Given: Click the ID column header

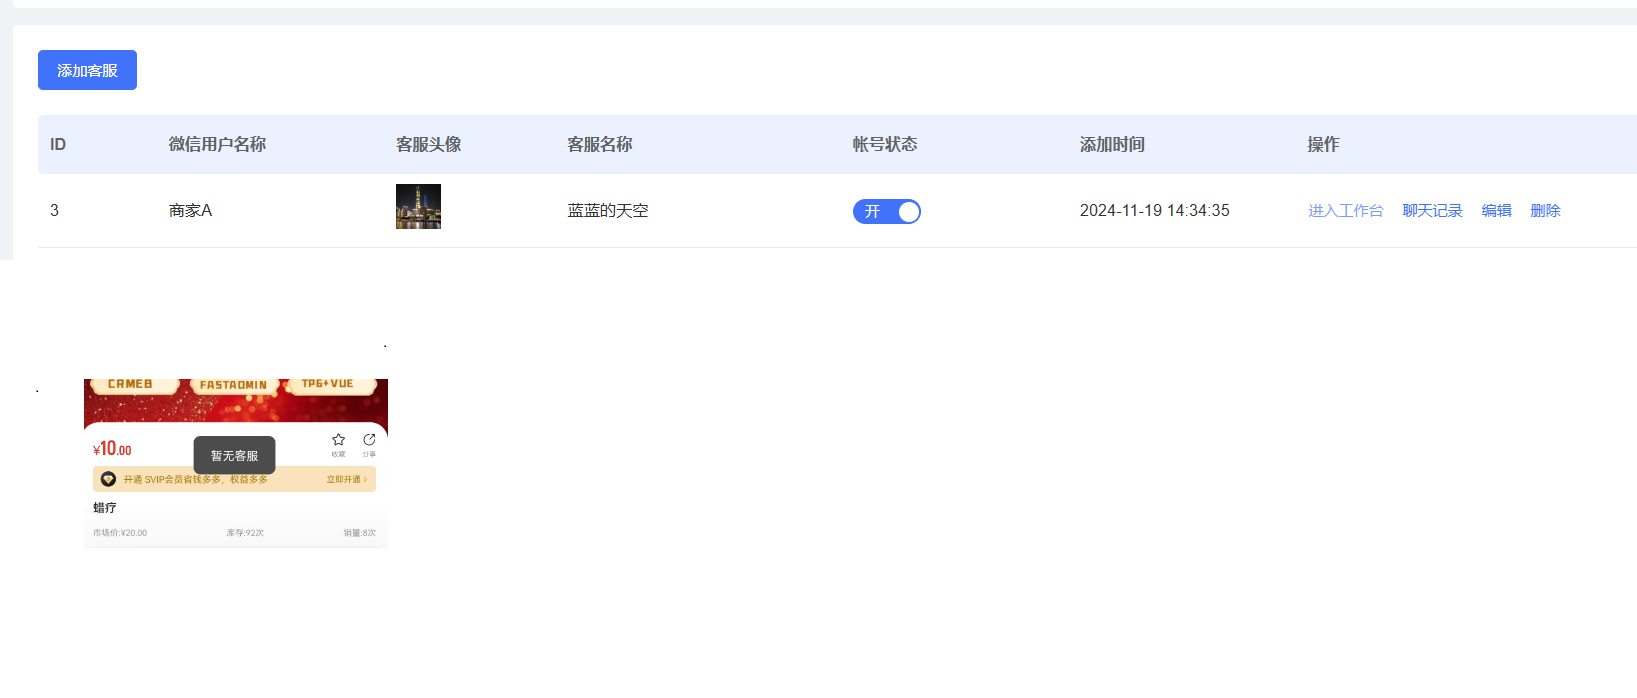Looking at the screenshot, I should tap(58, 144).
